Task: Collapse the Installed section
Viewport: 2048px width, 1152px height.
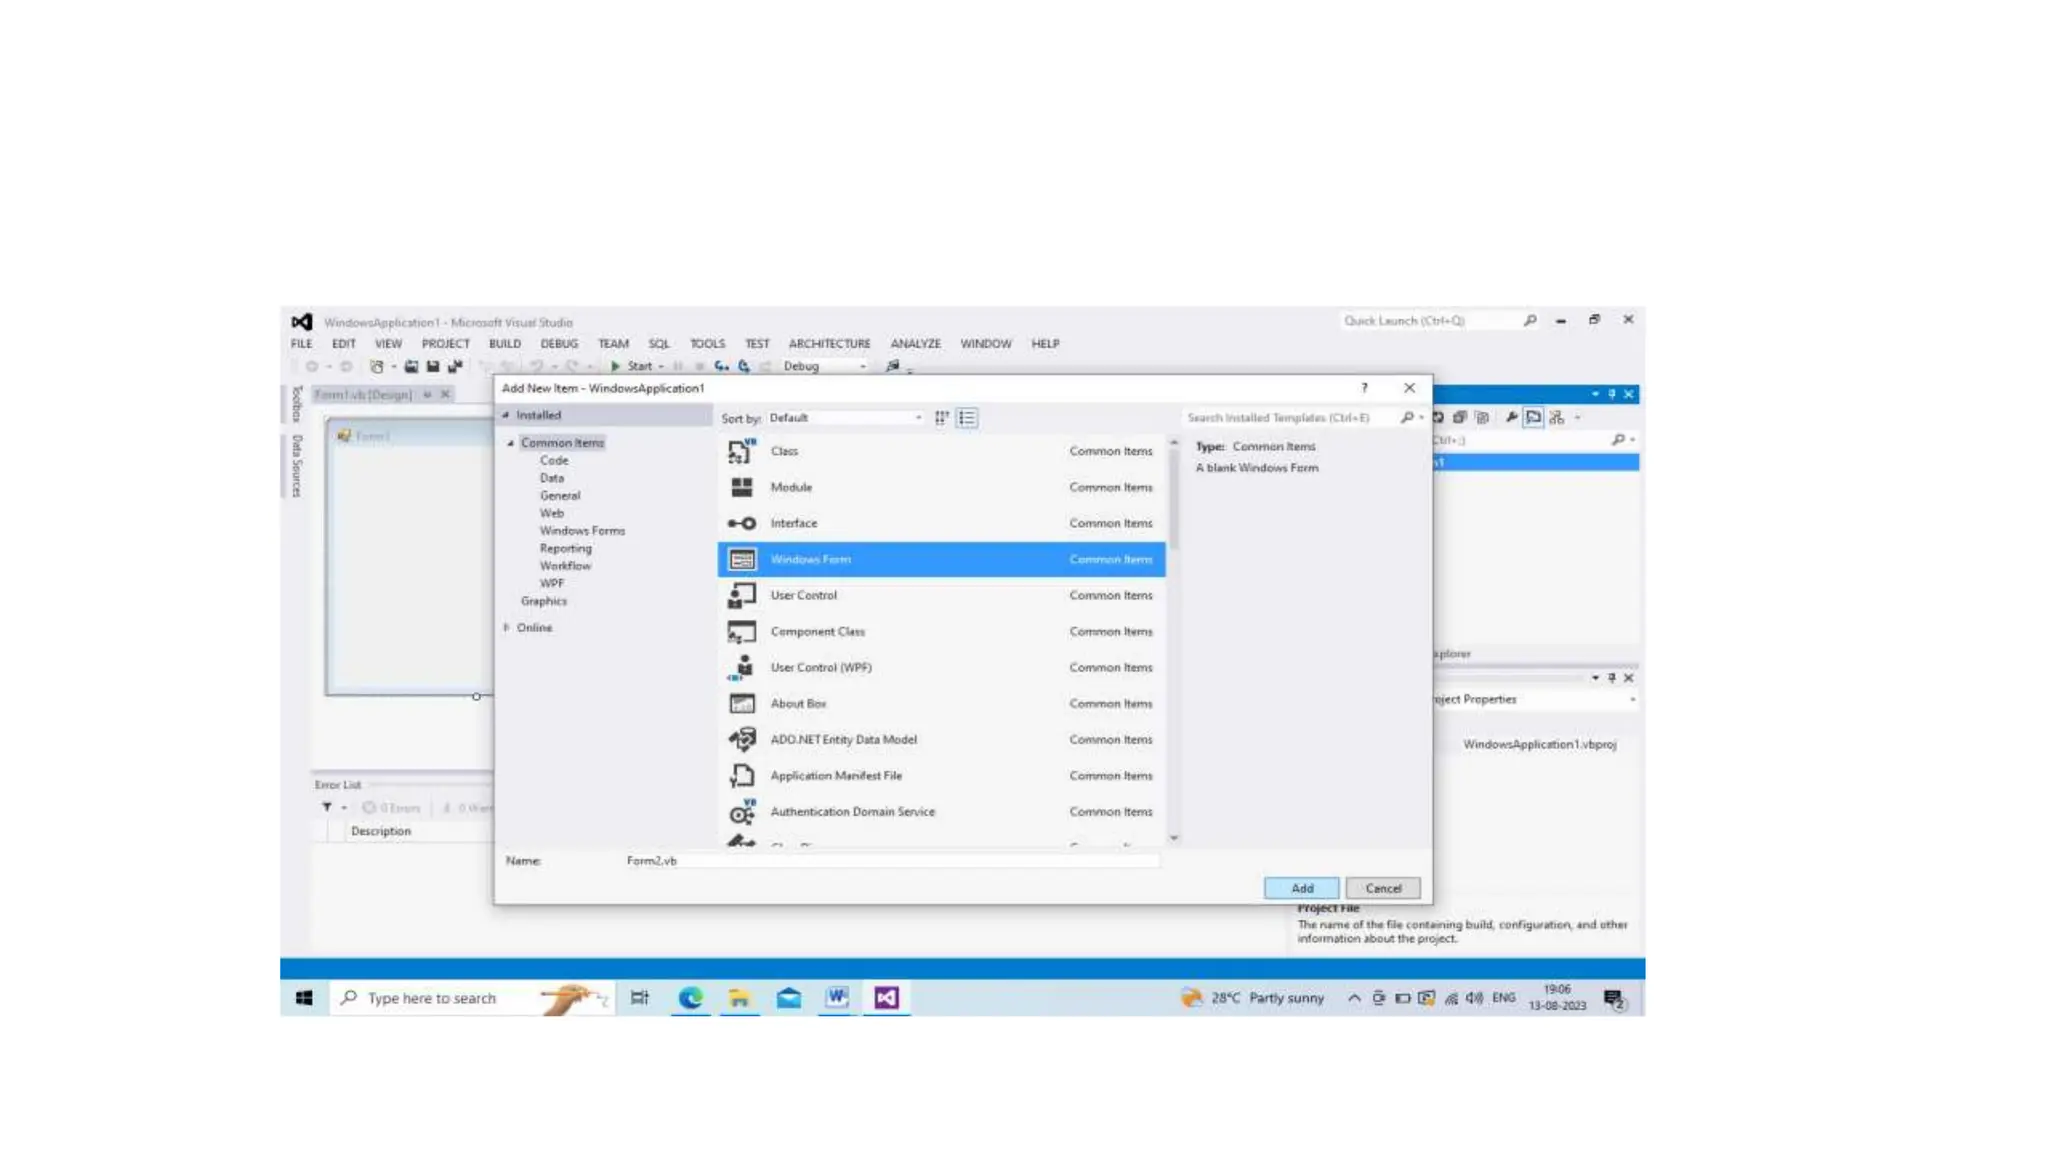Action: click(506, 415)
